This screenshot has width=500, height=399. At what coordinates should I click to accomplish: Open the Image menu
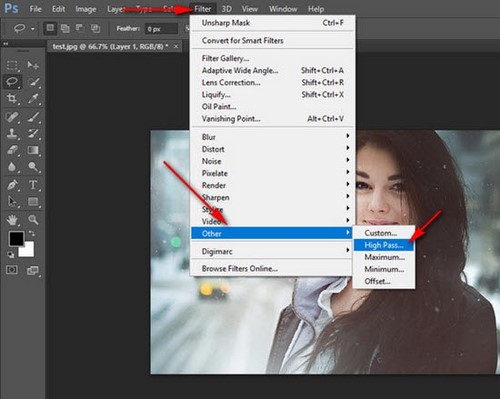tap(86, 9)
